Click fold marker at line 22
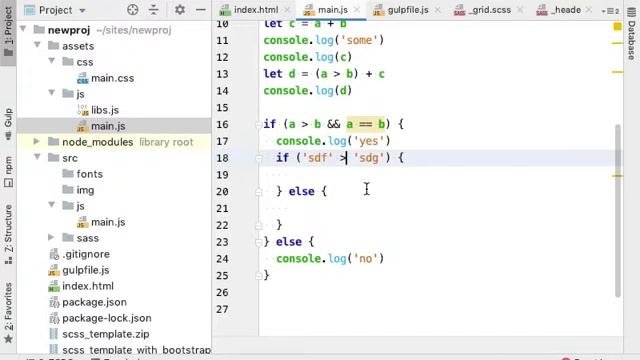The height and width of the screenshot is (360, 640). coord(258,225)
